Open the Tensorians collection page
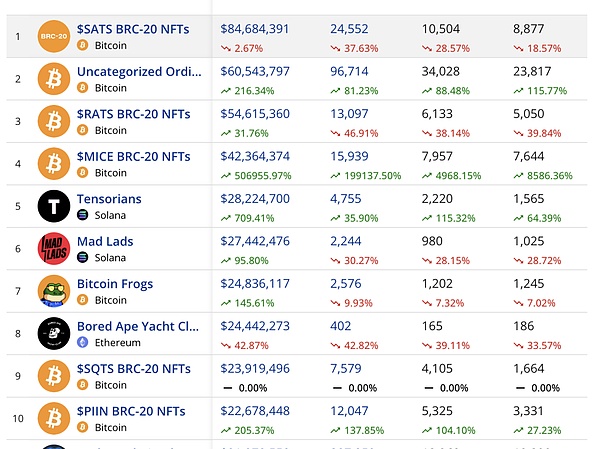Image resolution: width=600 pixels, height=449 pixels. pos(109,199)
